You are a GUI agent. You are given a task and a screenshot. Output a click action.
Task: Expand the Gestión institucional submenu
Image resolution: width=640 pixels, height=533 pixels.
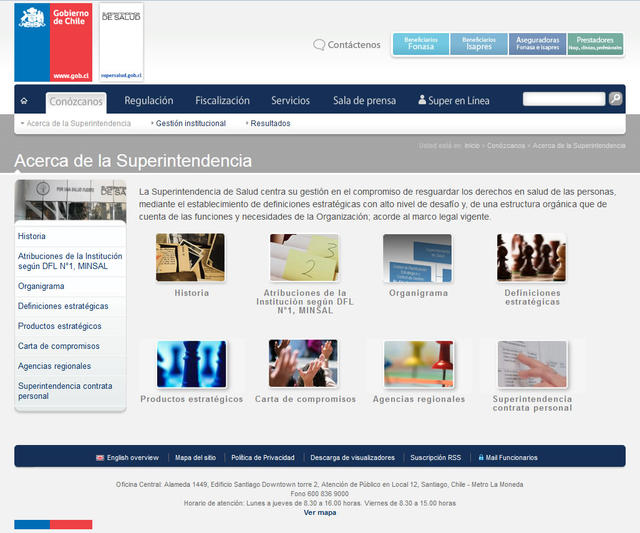click(x=190, y=124)
